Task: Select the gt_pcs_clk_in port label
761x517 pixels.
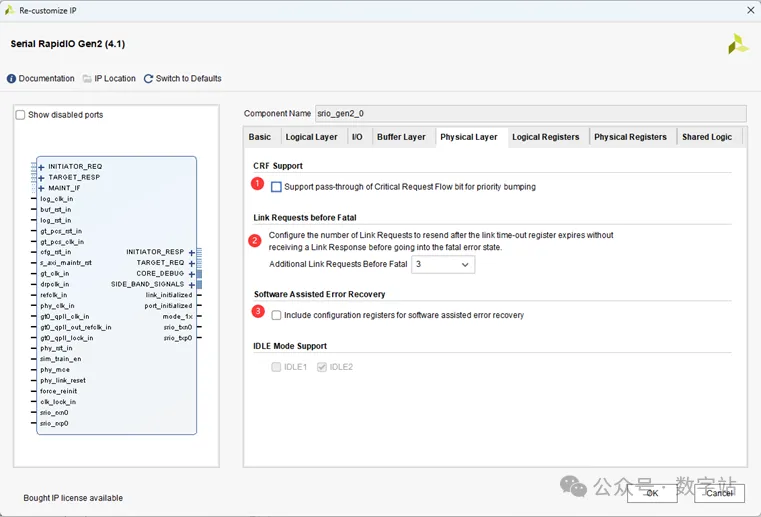Action: 62,242
